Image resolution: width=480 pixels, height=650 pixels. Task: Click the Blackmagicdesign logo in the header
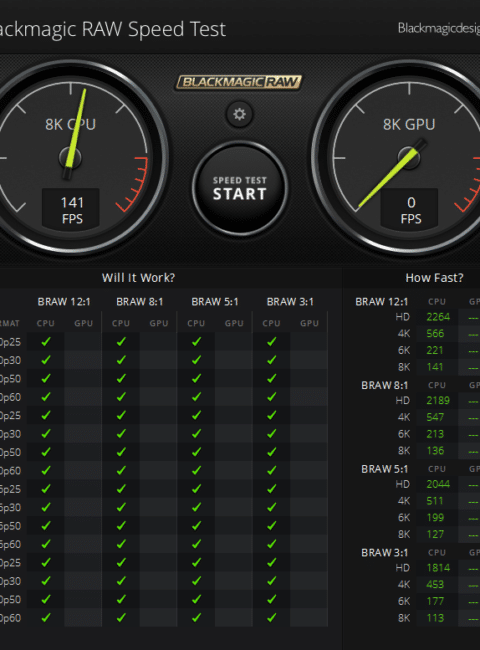click(439, 29)
